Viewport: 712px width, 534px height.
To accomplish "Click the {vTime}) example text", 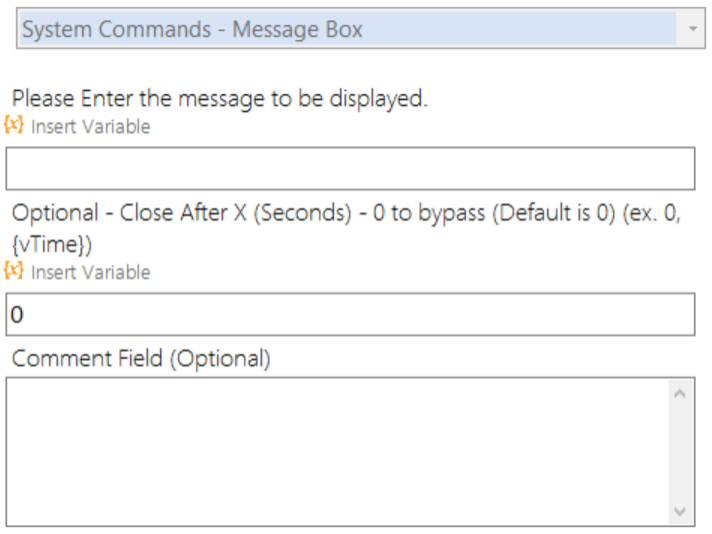I will pyautogui.click(x=52, y=245).
